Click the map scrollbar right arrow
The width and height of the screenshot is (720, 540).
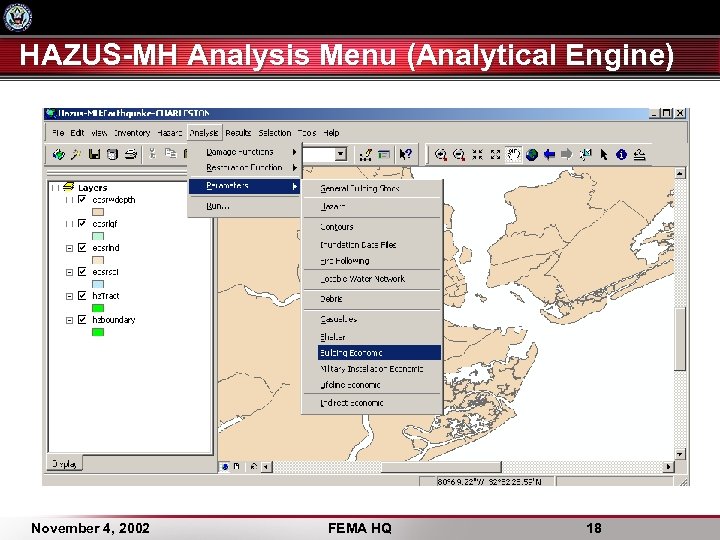click(x=669, y=467)
